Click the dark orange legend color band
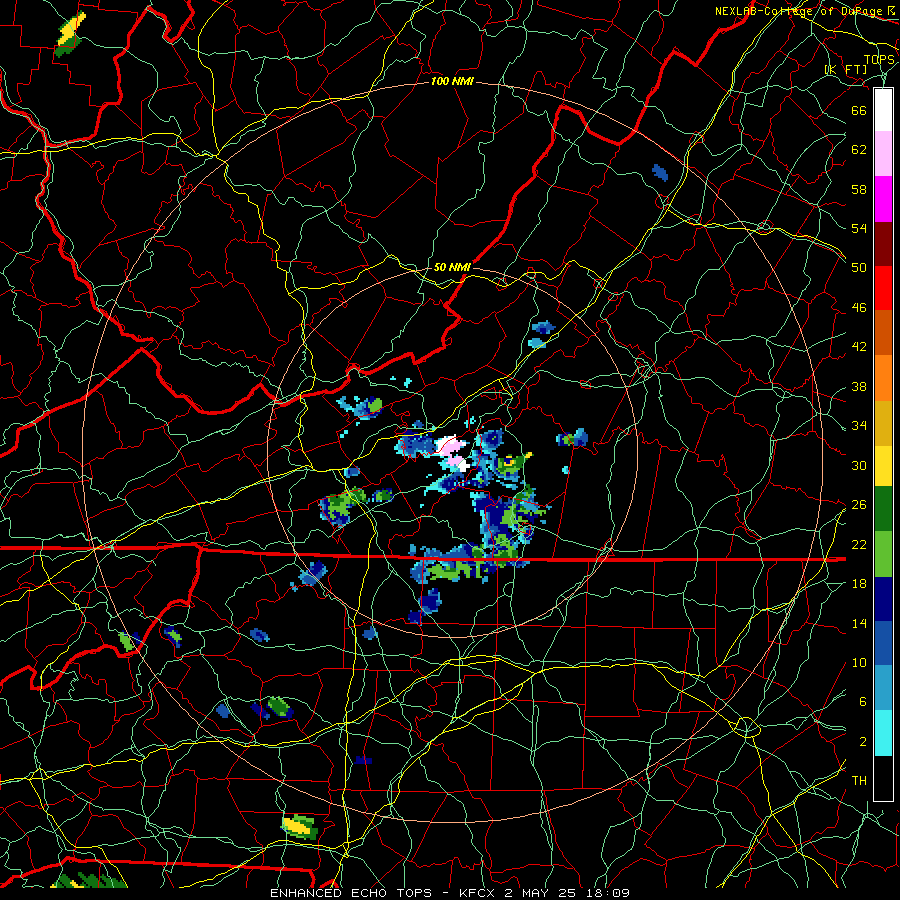This screenshot has height=900, width=900. tap(883, 333)
